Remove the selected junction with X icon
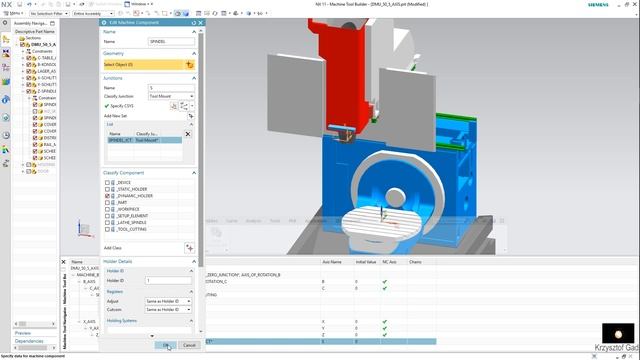640x360 pixels. [188, 134]
